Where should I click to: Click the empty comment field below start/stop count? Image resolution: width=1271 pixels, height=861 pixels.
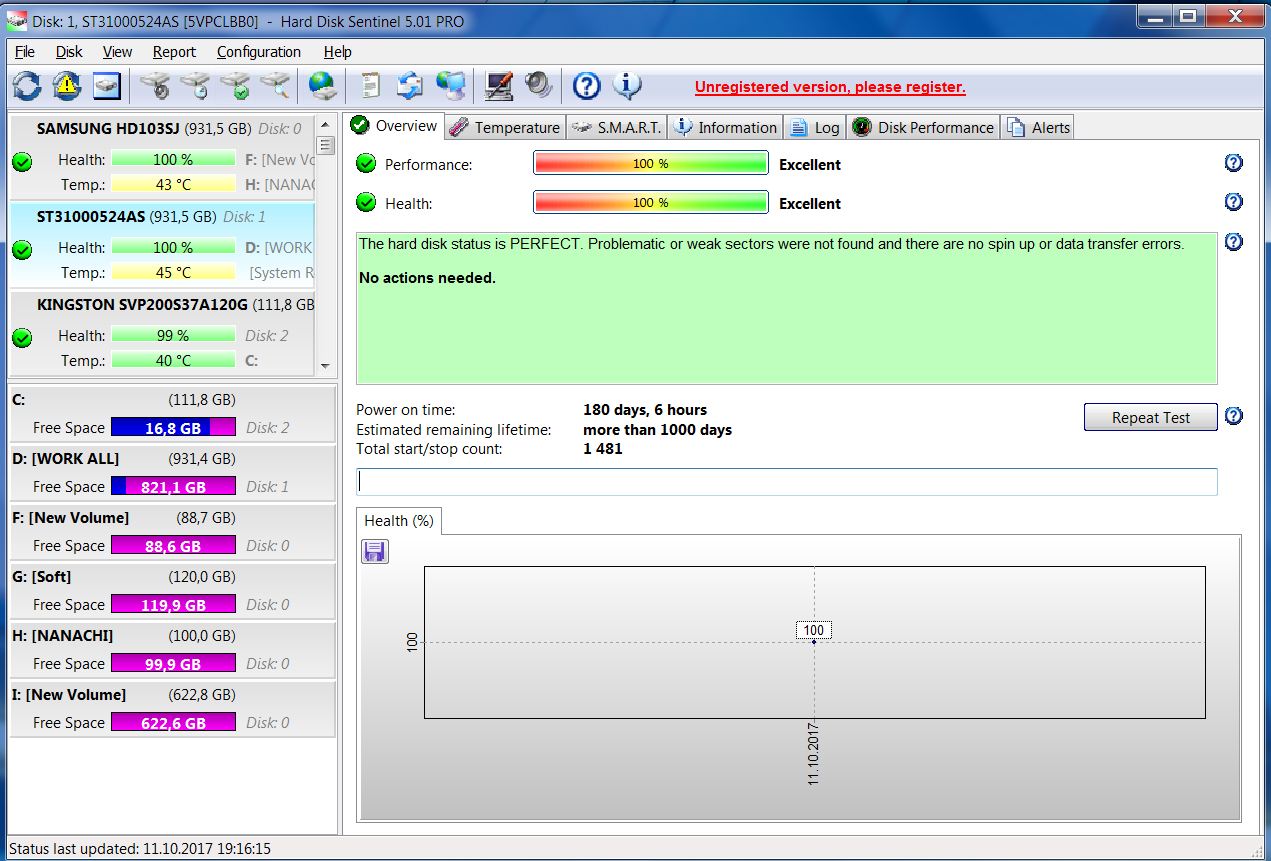(x=787, y=481)
